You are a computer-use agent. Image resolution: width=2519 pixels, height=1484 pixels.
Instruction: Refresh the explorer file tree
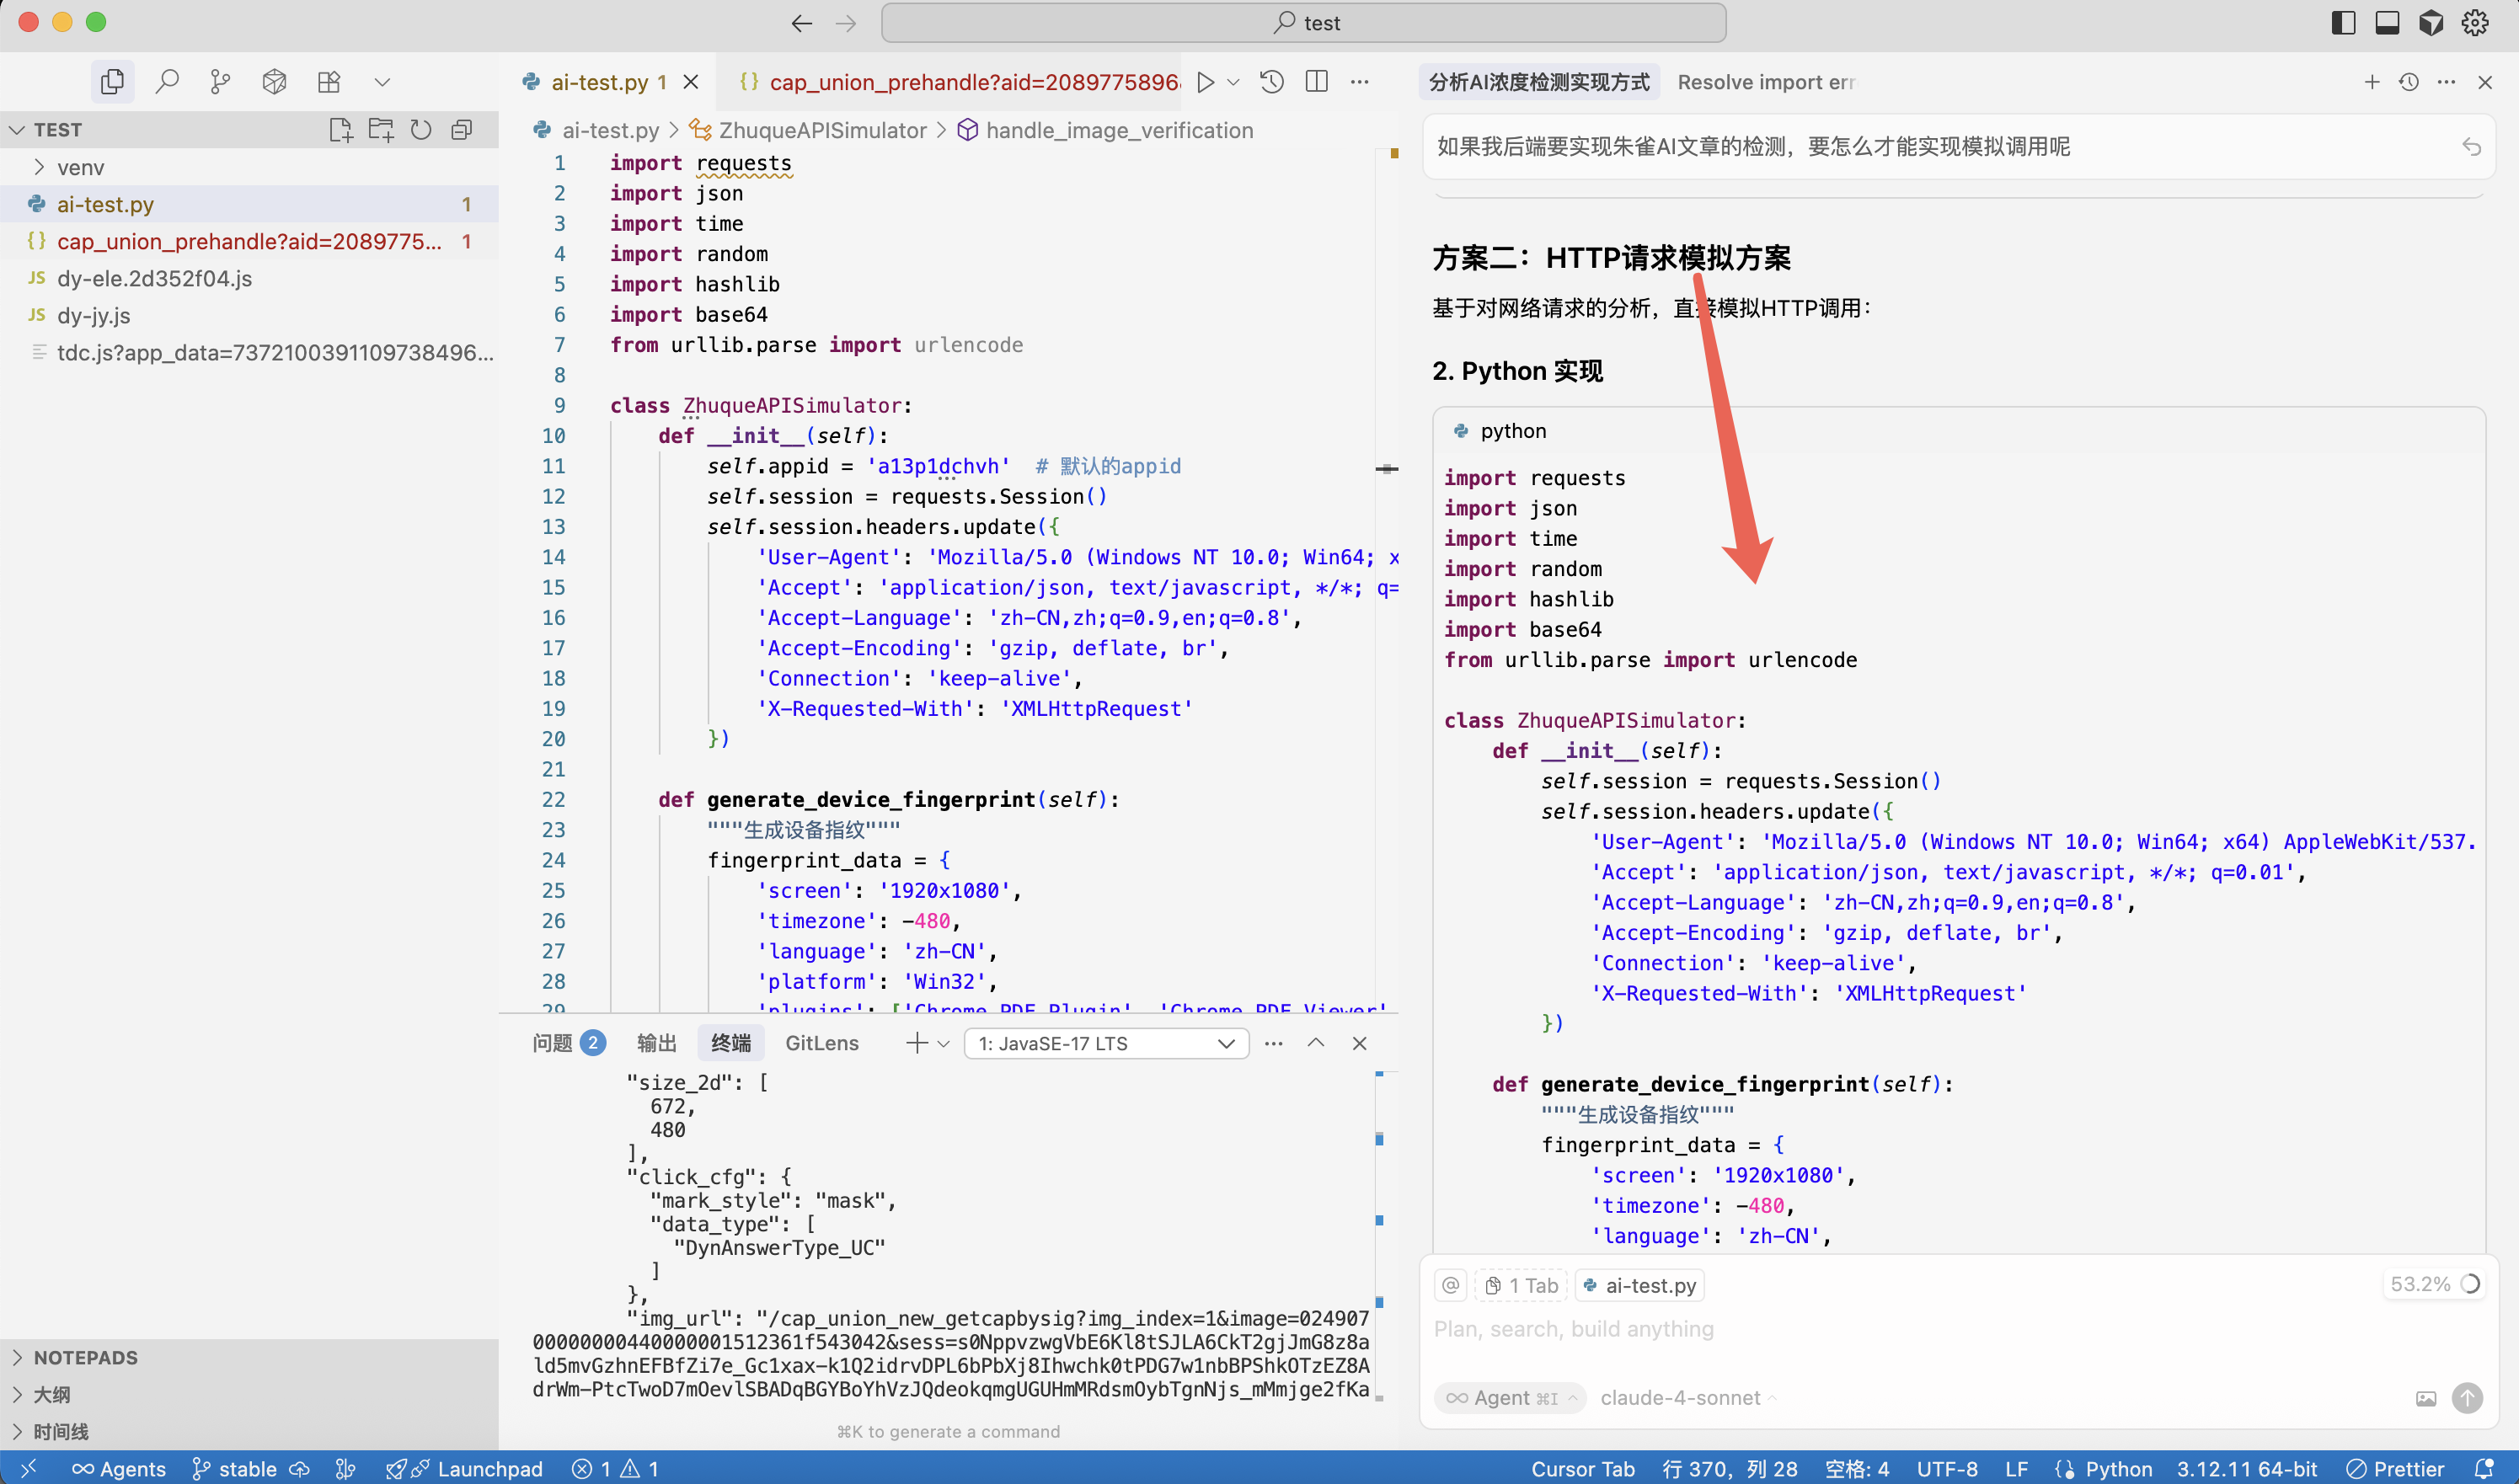pyautogui.click(x=421, y=129)
